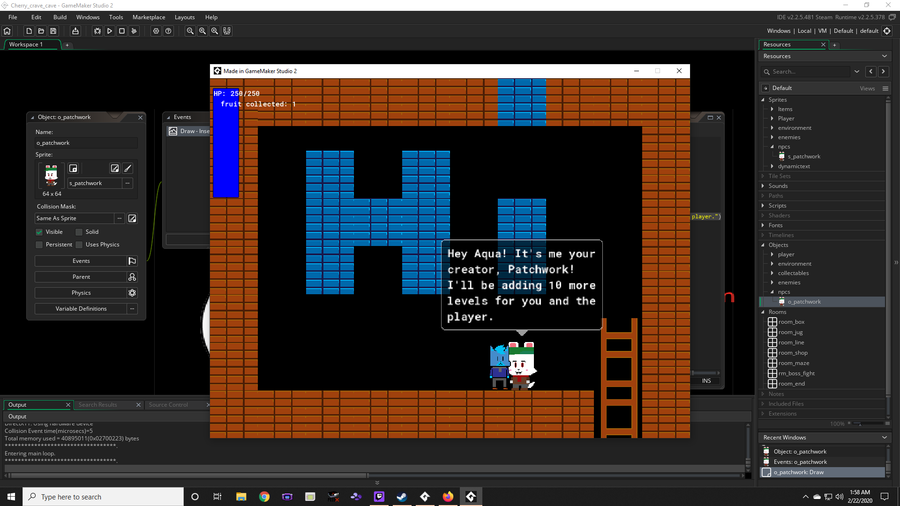This screenshot has width=900, height=506.
Task: Save the project with floppy icon
Action: tap(53, 31)
